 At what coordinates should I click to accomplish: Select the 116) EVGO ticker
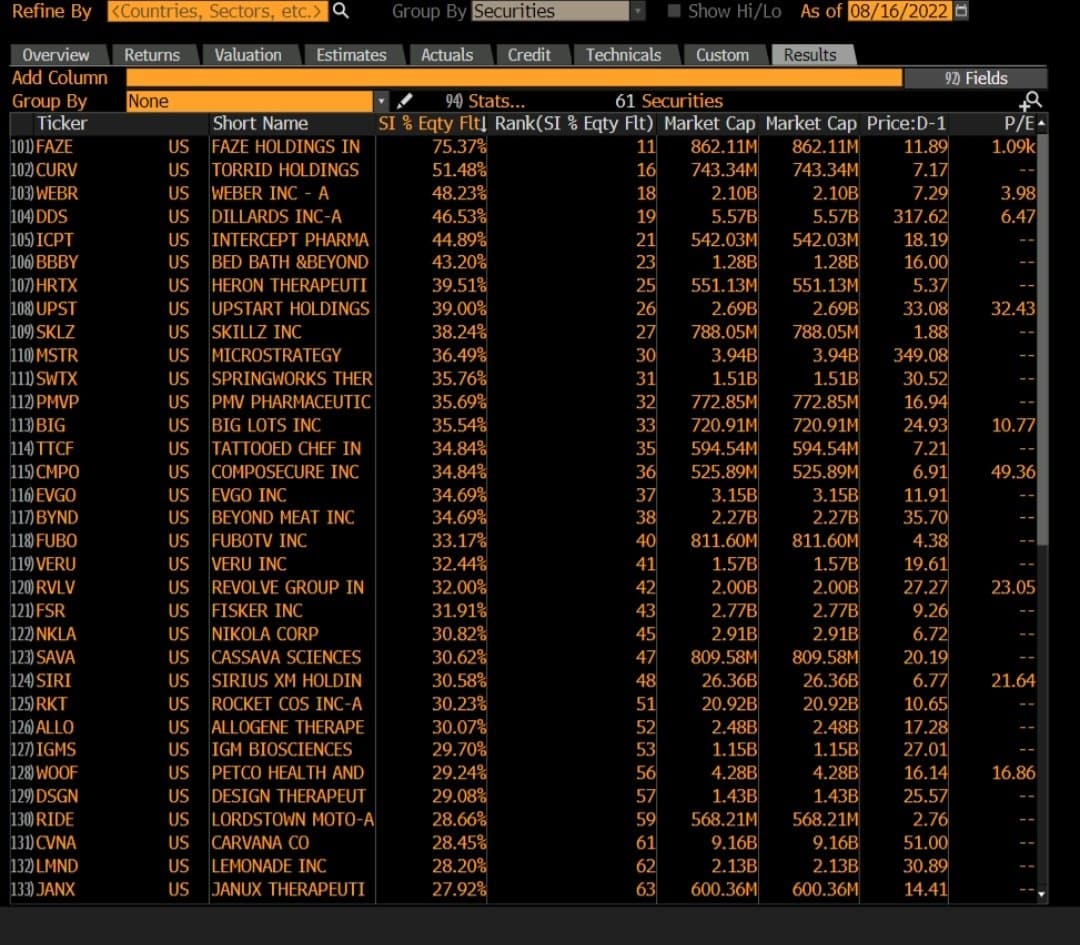point(56,495)
